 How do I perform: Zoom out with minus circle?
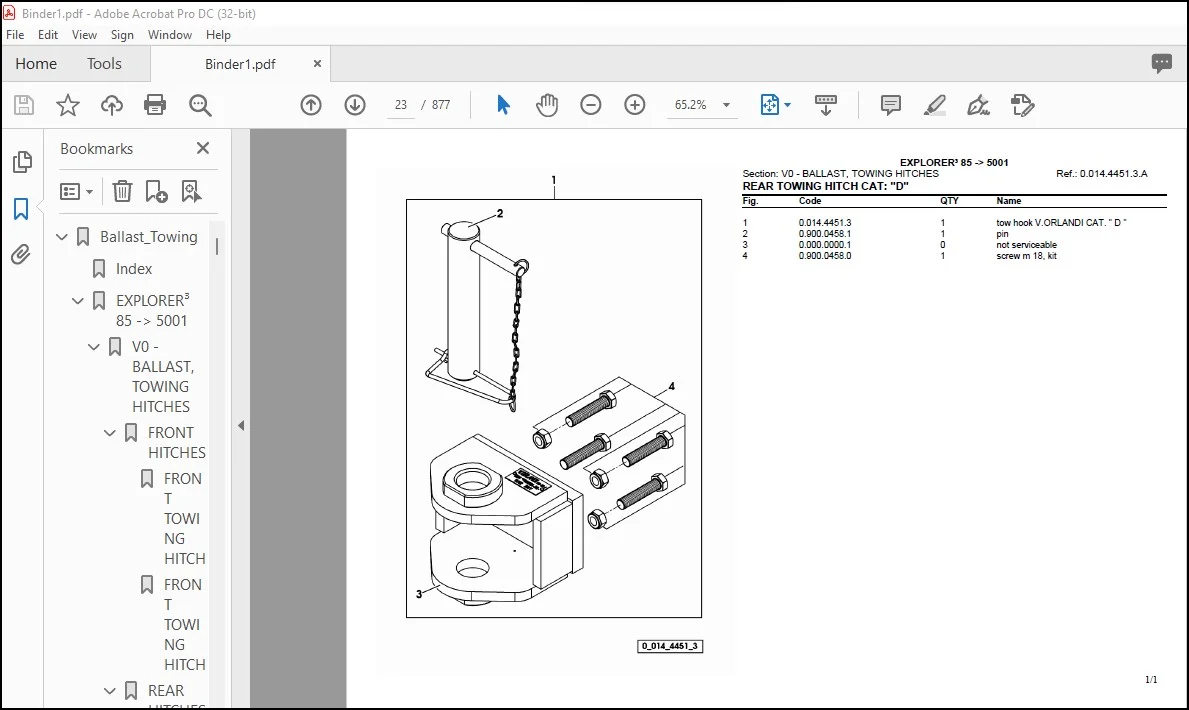591,105
